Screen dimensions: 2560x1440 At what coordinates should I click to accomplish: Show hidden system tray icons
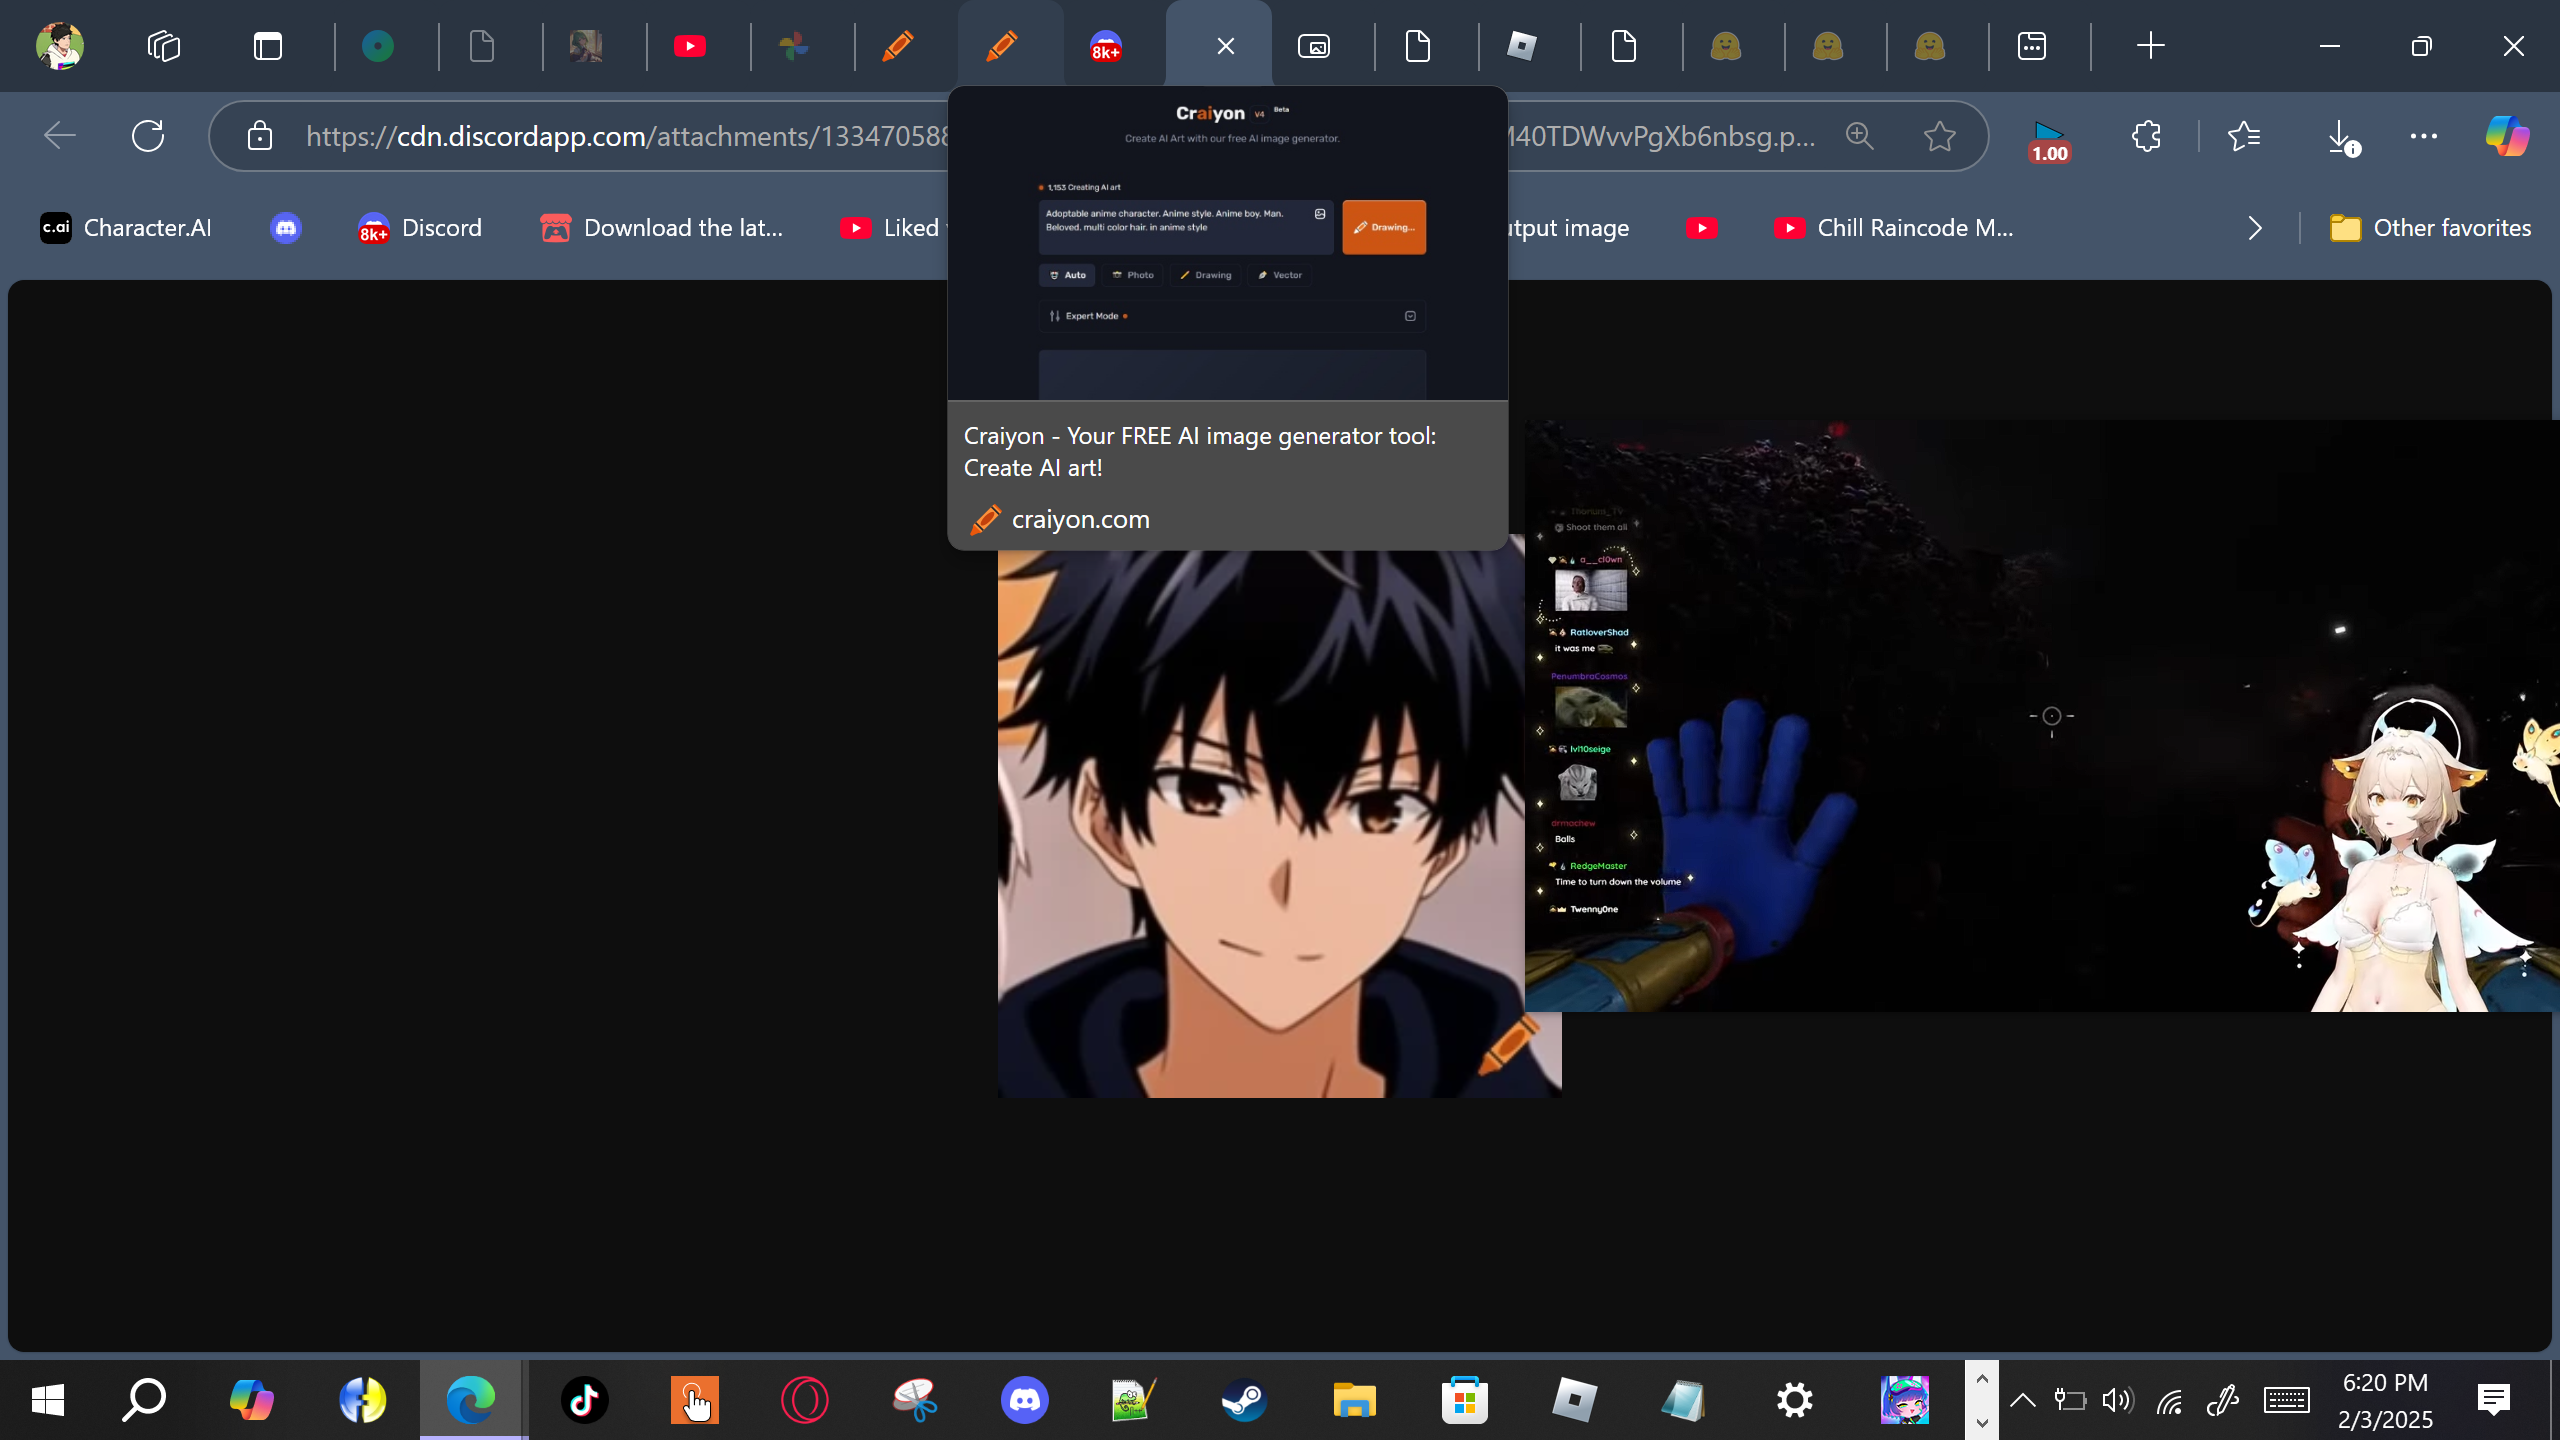[2022, 1400]
